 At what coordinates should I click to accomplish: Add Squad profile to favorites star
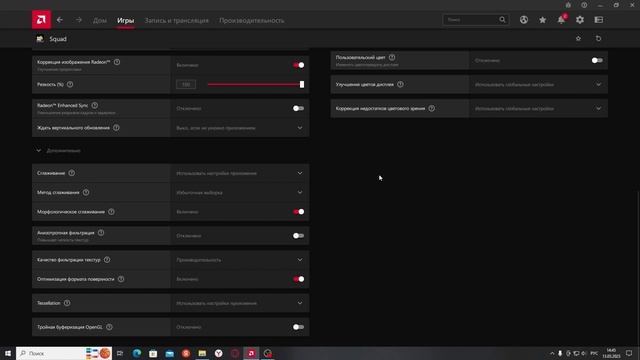click(578, 38)
